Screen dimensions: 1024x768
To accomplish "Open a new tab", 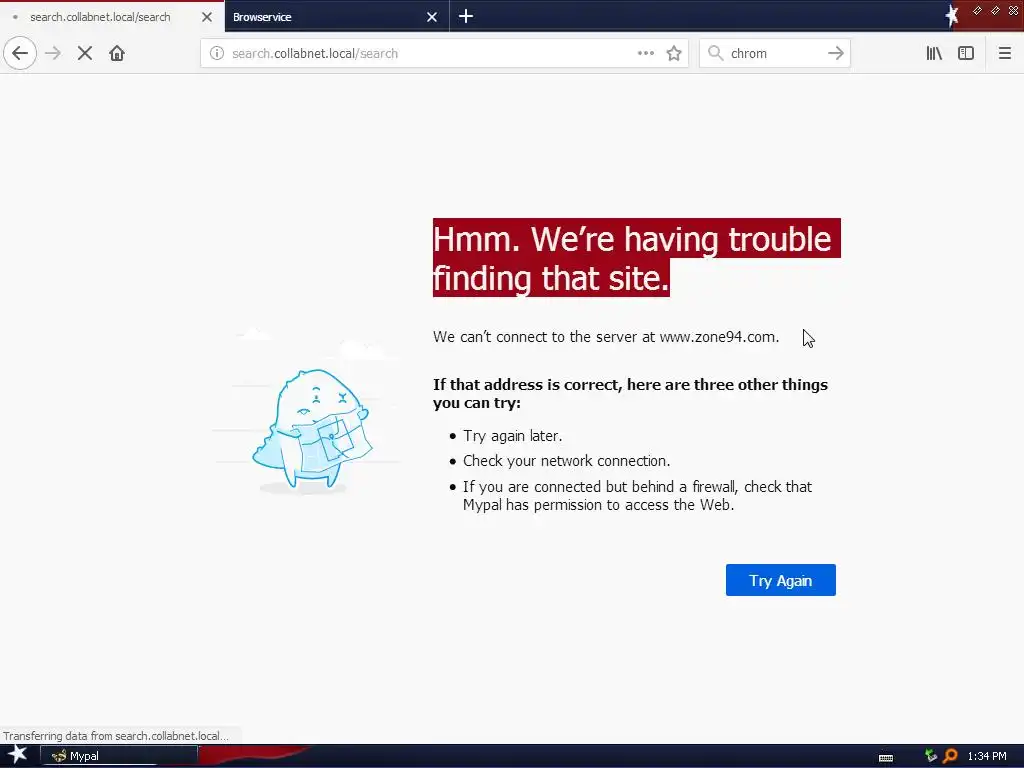I will coord(466,16).
